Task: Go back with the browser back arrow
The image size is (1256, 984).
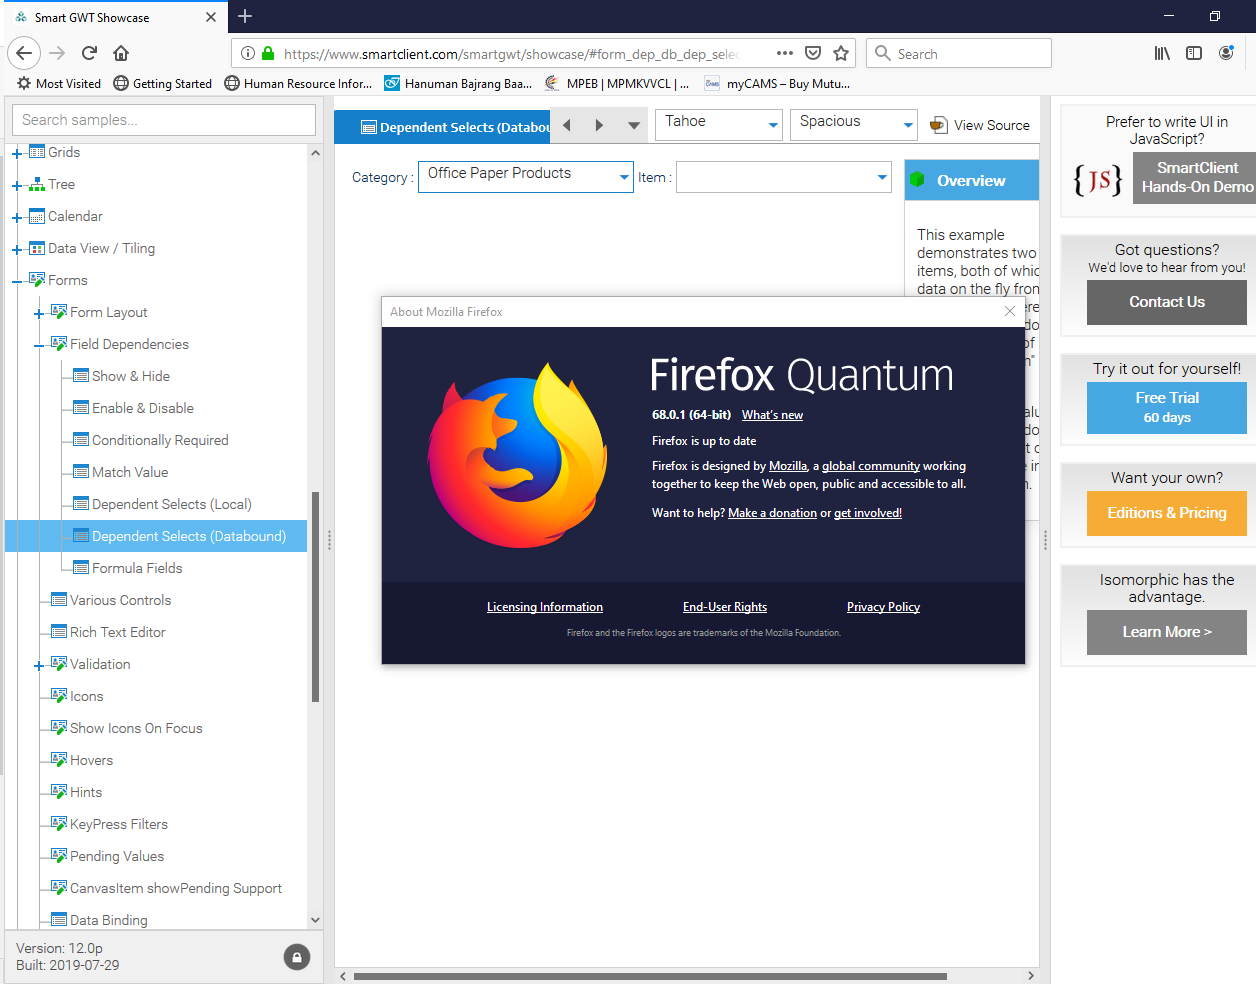Action: [24, 53]
